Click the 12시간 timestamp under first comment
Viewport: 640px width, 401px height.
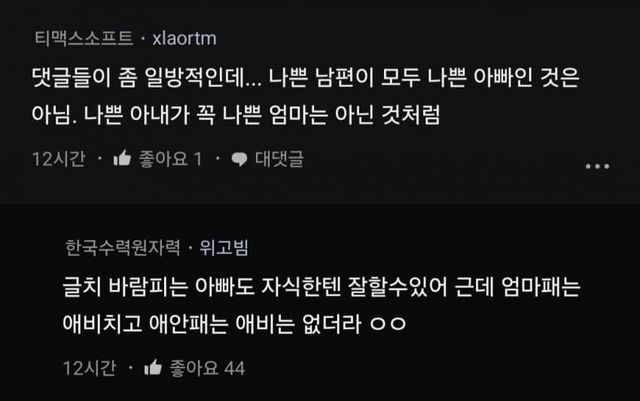click(x=59, y=159)
